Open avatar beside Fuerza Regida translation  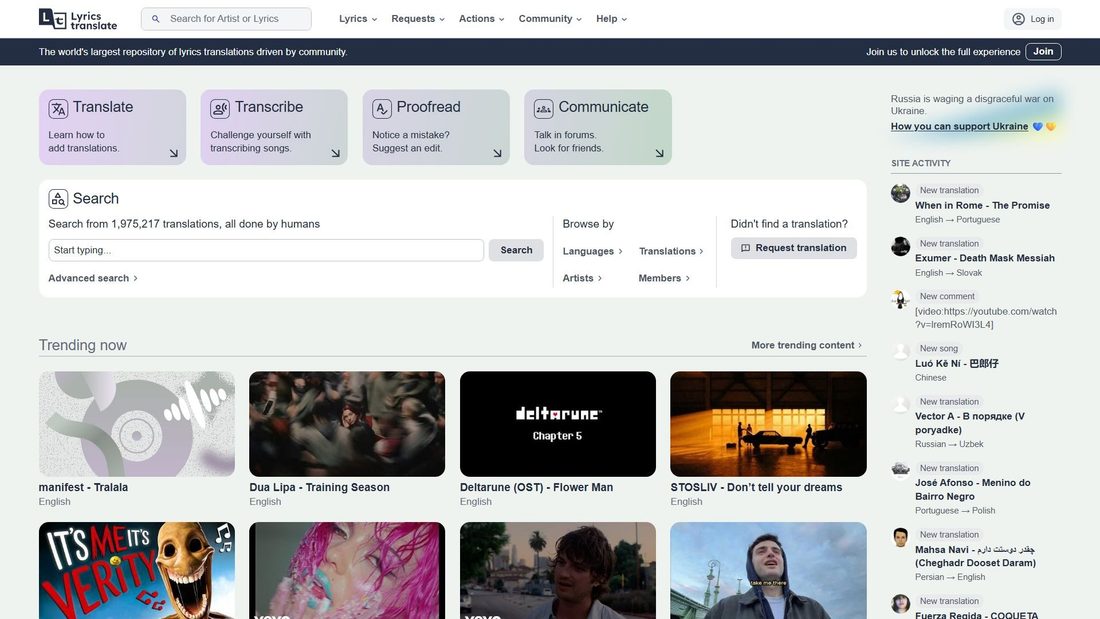pyautogui.click(x=901, y=604)
